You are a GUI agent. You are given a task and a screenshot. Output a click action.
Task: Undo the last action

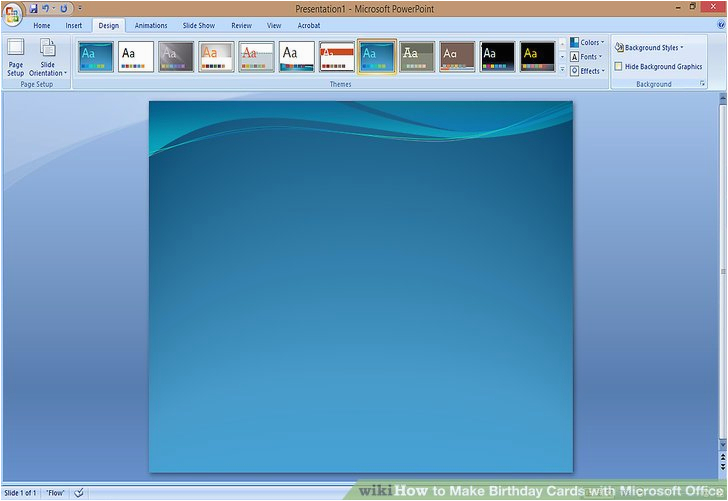(x=46, y=8)
